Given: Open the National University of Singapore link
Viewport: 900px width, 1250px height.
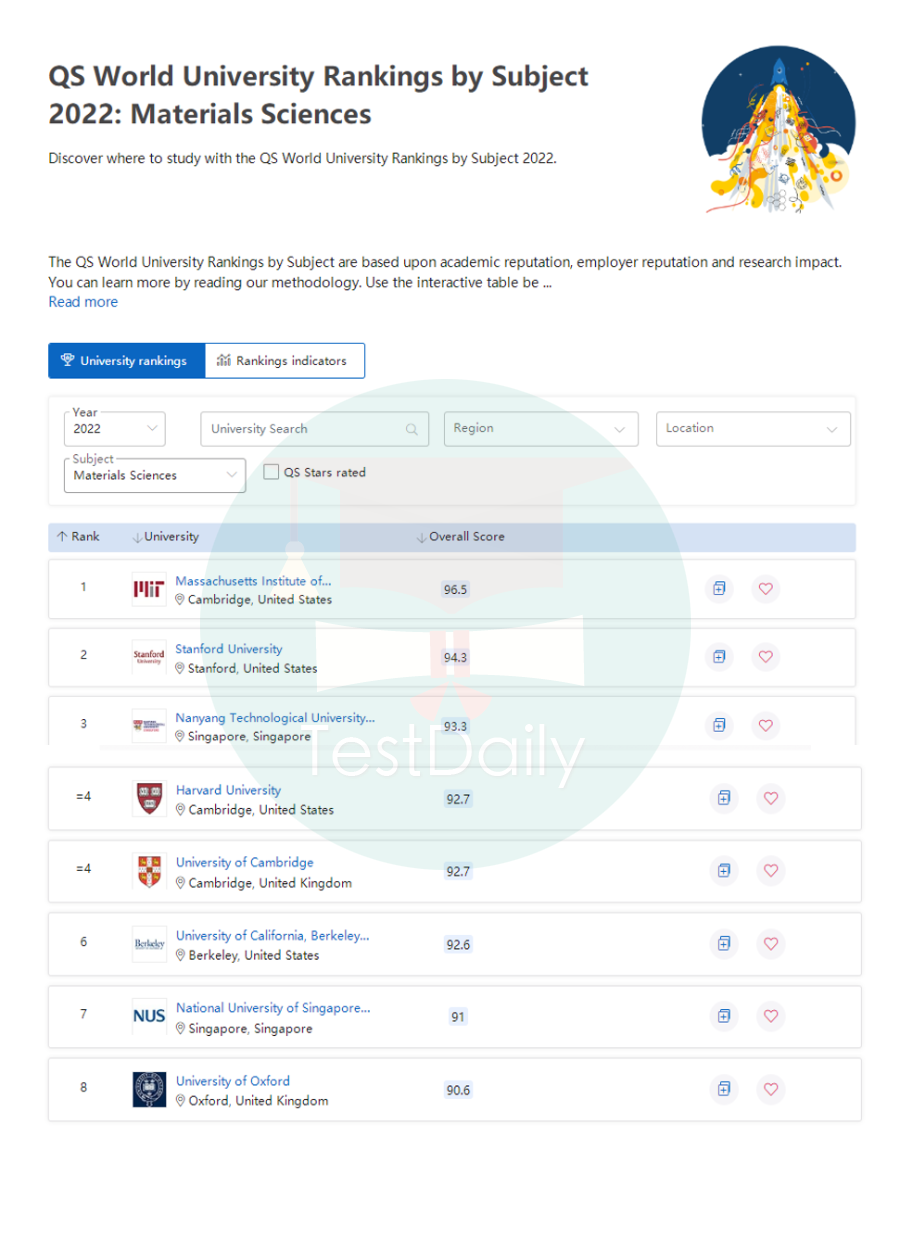Looking at the screenshot, I should 273,1008.
